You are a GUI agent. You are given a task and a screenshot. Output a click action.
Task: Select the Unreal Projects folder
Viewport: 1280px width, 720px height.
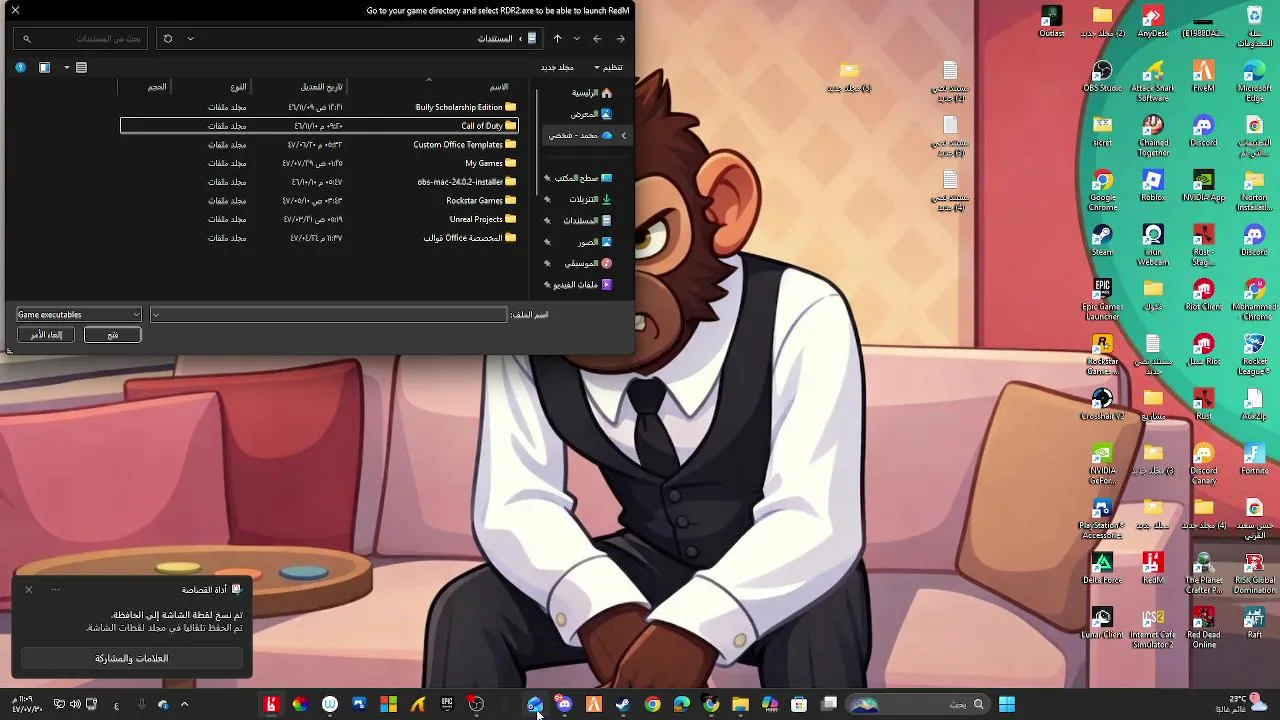click(x=320, y=219)
